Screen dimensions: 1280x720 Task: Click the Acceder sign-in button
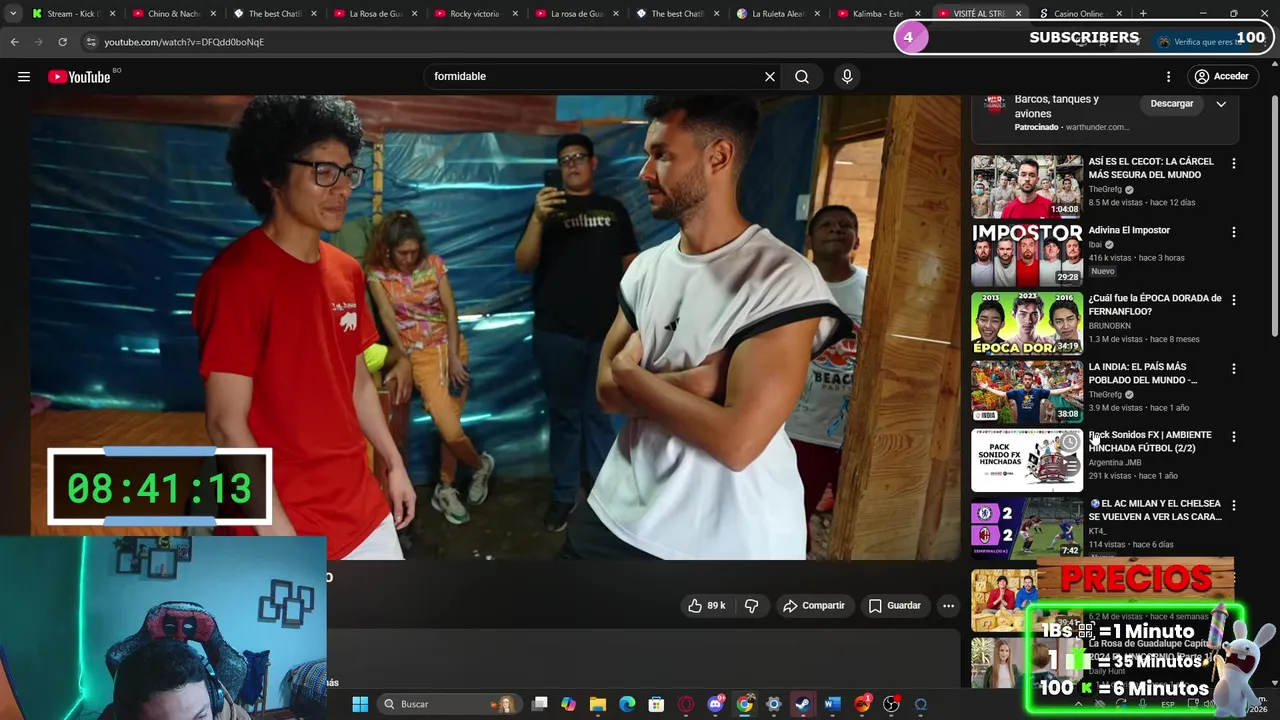[x=1221, y=76]
